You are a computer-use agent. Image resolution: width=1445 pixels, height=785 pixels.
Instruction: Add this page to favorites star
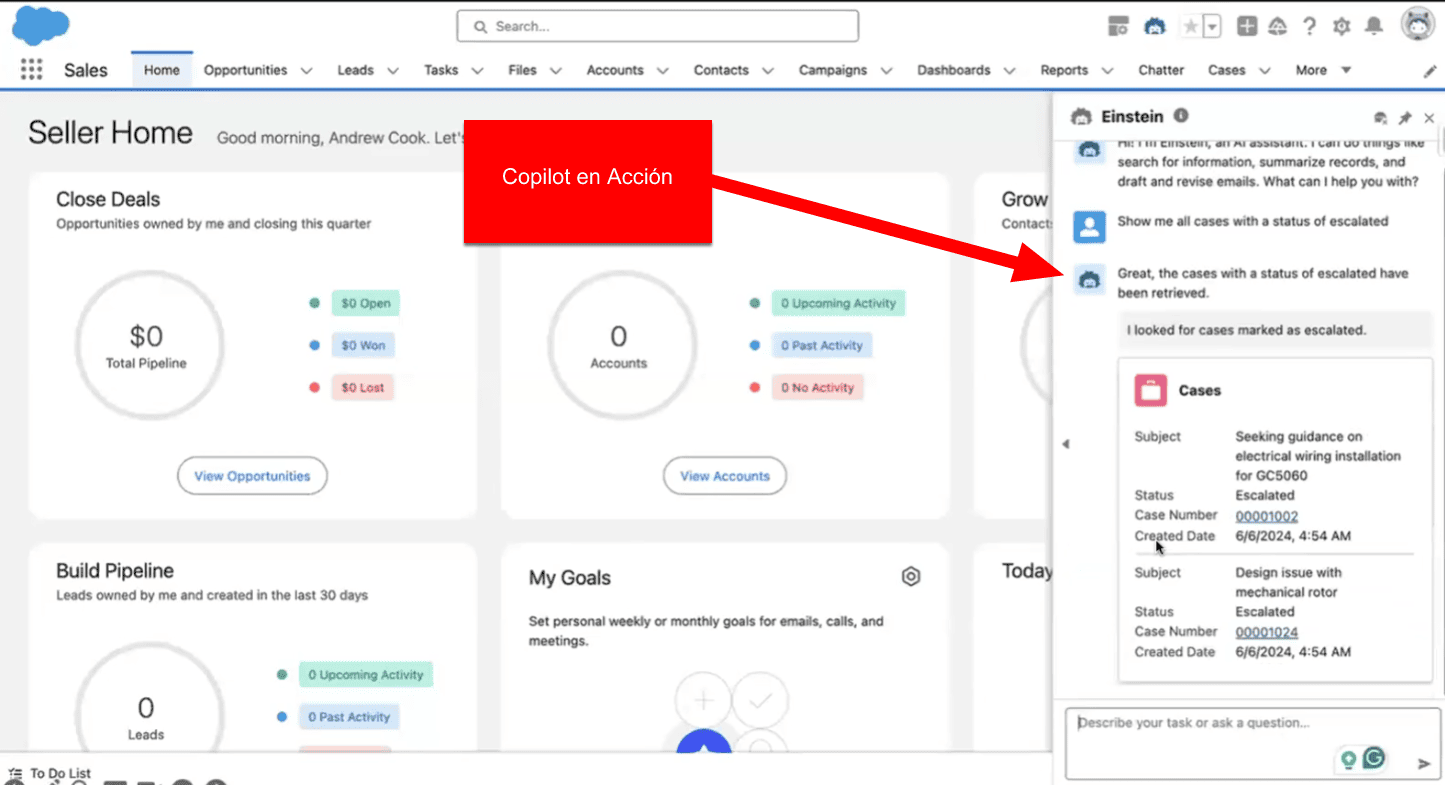click(x=1190, y=27)
